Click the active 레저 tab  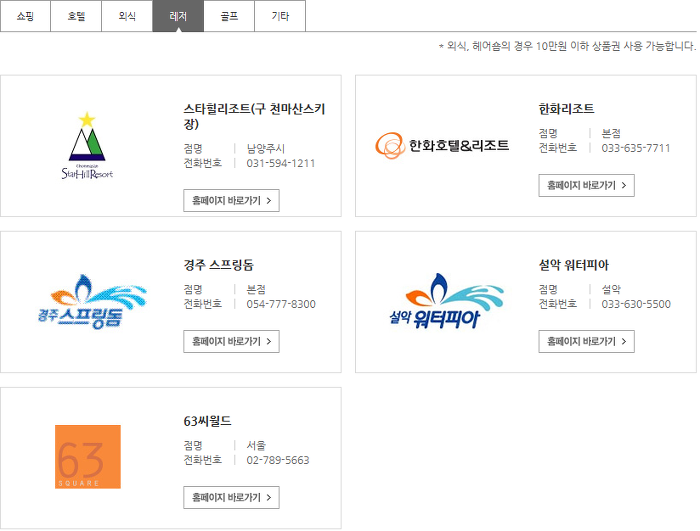[x=178, y=16]
